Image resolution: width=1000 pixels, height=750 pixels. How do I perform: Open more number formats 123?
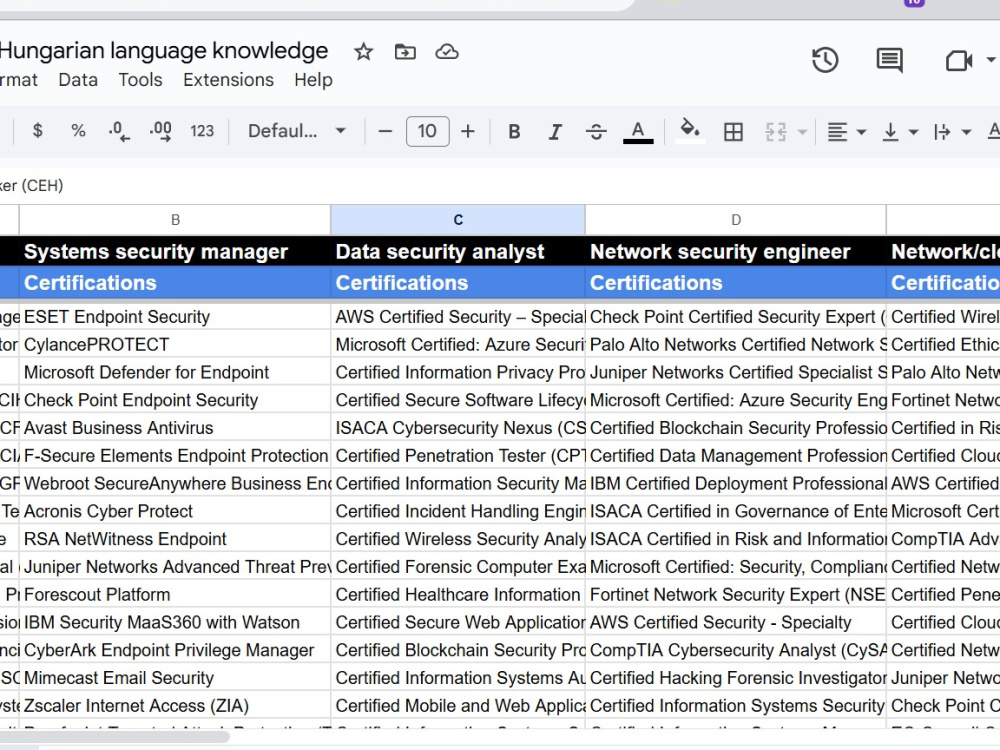click(202, 131)
